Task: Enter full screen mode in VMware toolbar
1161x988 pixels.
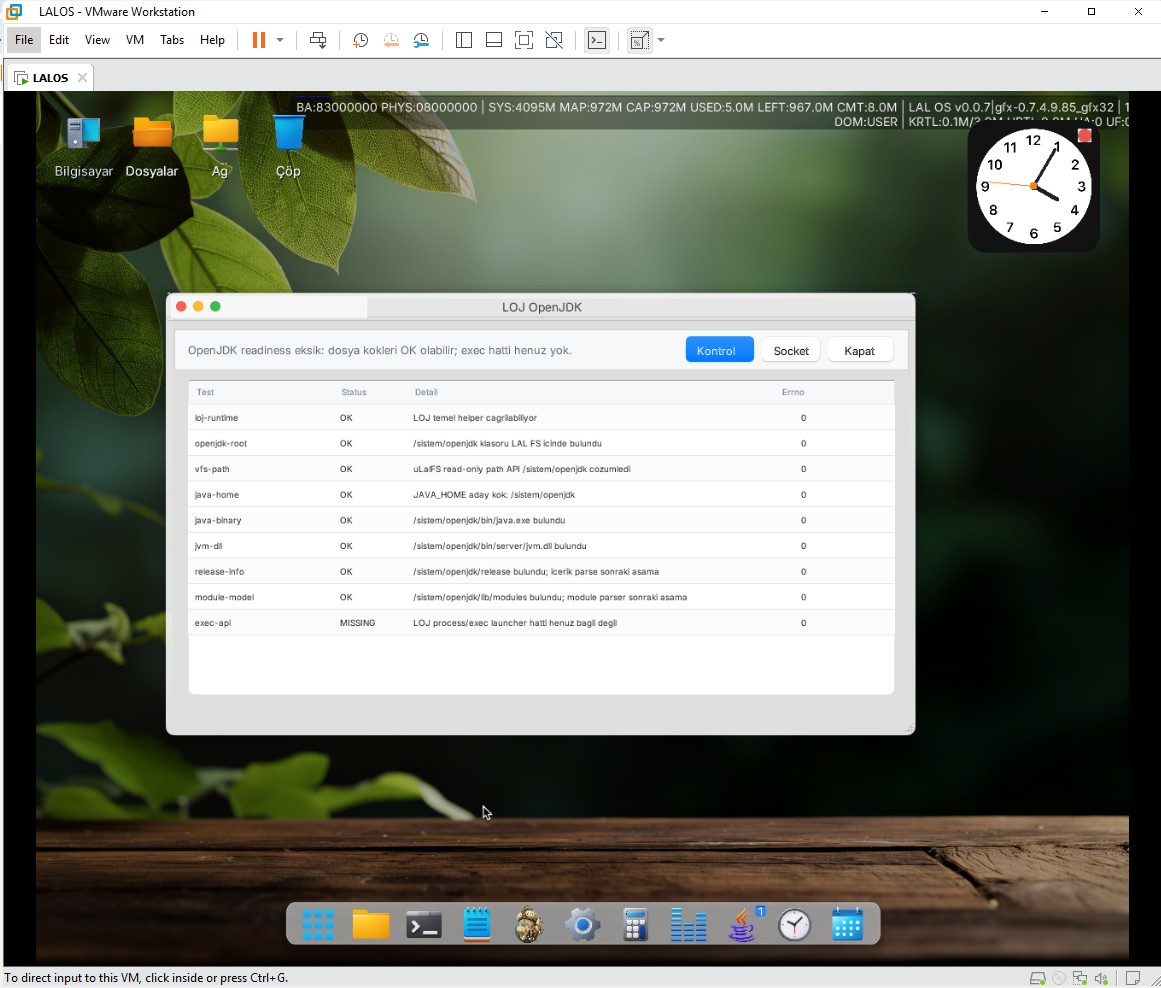Action: click(x=523, y=40)
